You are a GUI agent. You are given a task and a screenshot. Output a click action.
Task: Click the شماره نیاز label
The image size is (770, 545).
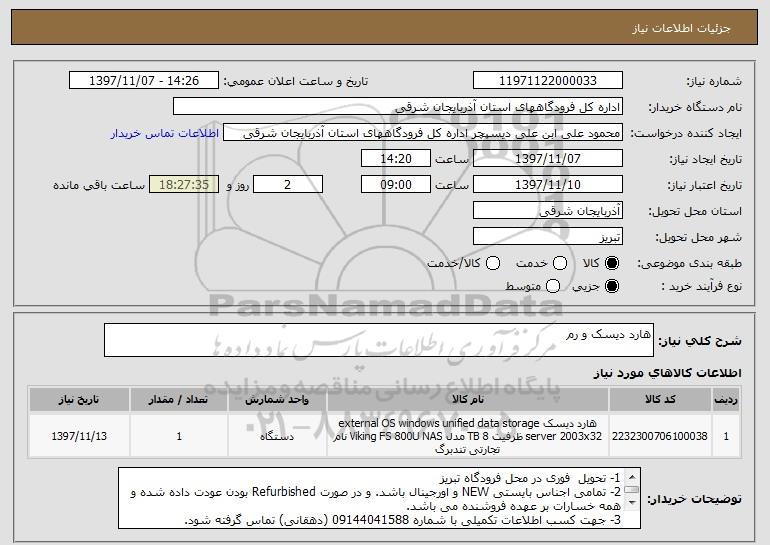[x=714, y=82]
